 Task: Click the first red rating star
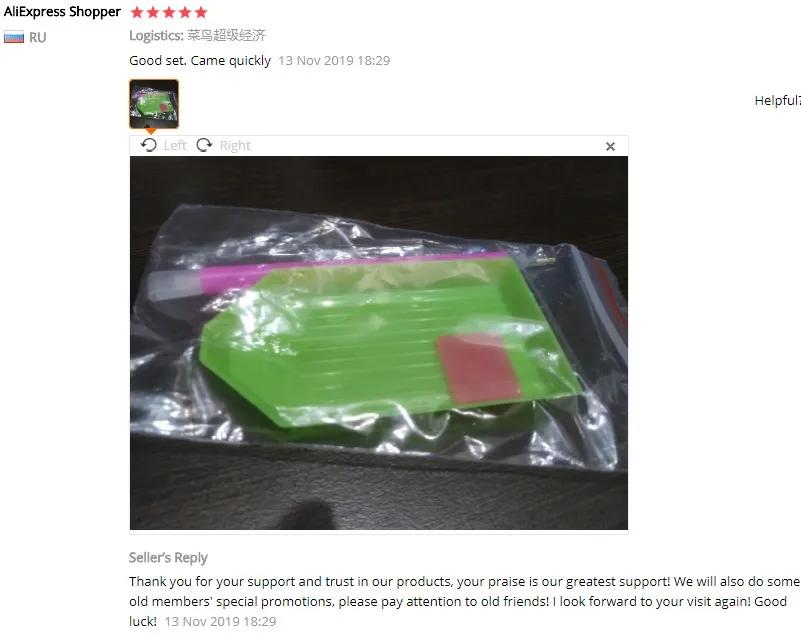pyautogui.click(x=137, y=12)
